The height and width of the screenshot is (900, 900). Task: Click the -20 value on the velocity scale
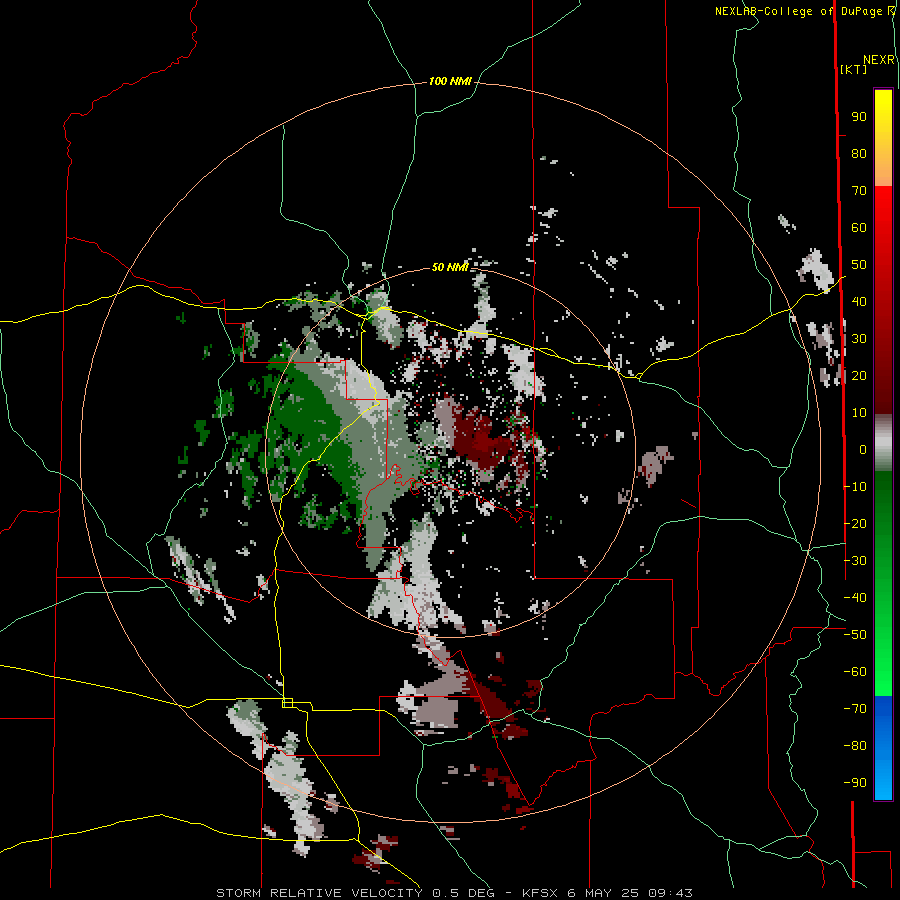click(x=855, y=524)
